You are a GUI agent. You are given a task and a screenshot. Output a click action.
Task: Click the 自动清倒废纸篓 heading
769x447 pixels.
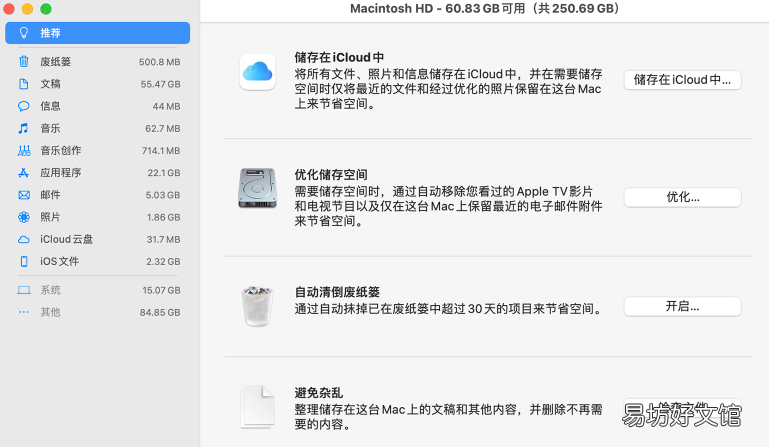pyautogui.click(x=337, y=292)
